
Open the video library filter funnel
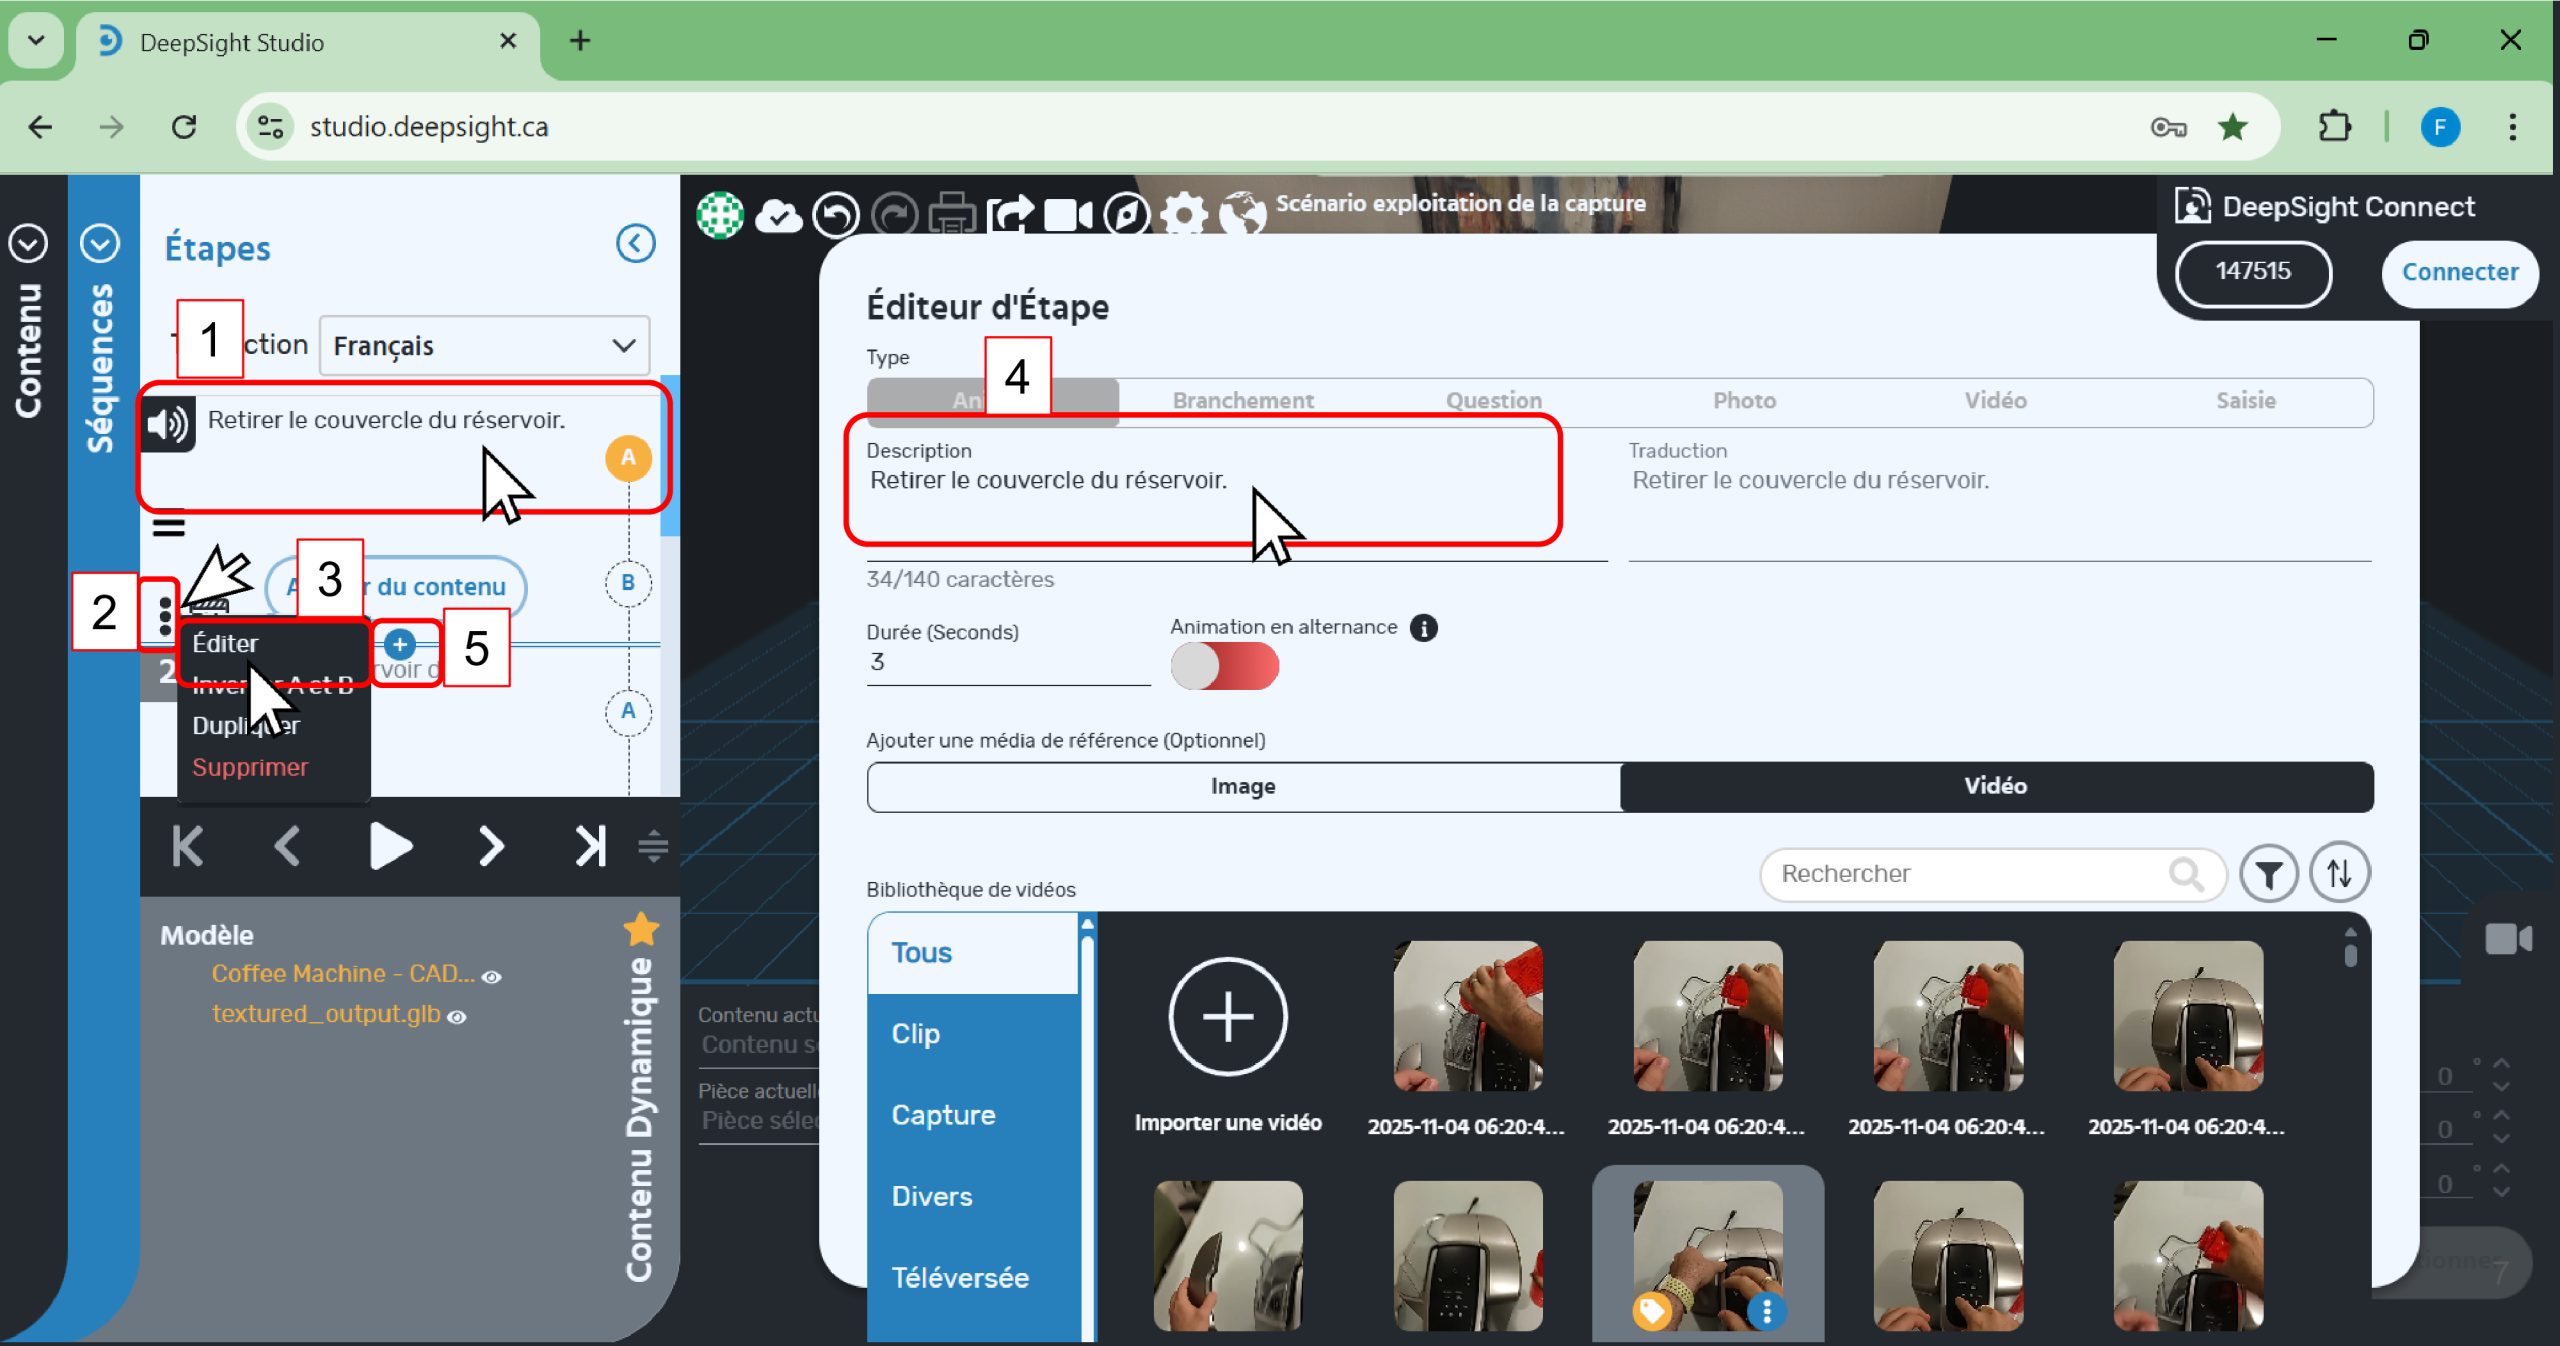tap(2268, 874)
